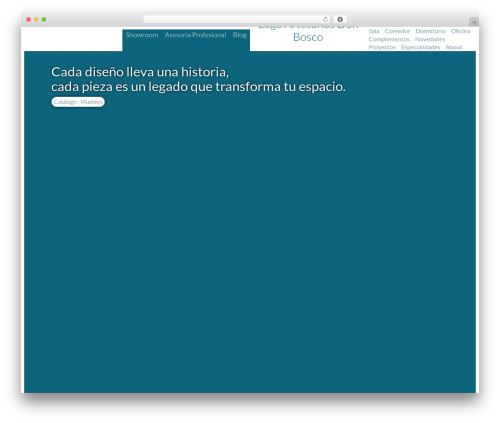Visit the Especialidades page

click(x=420, y=47)
